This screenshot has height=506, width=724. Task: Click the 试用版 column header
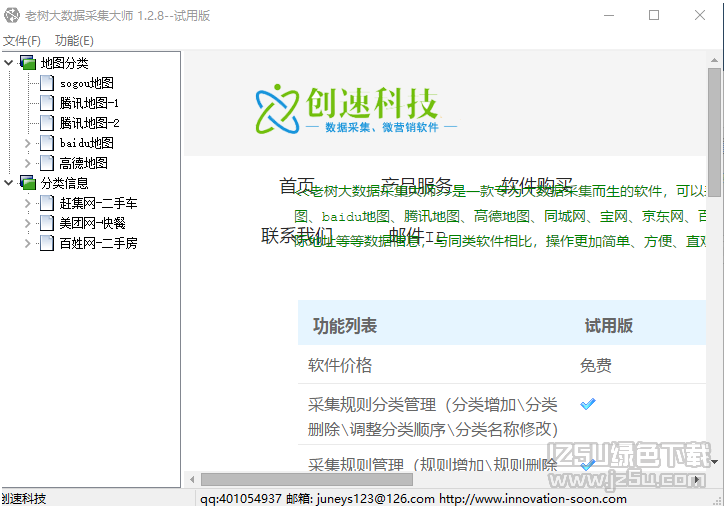click(x=609, y=326)
